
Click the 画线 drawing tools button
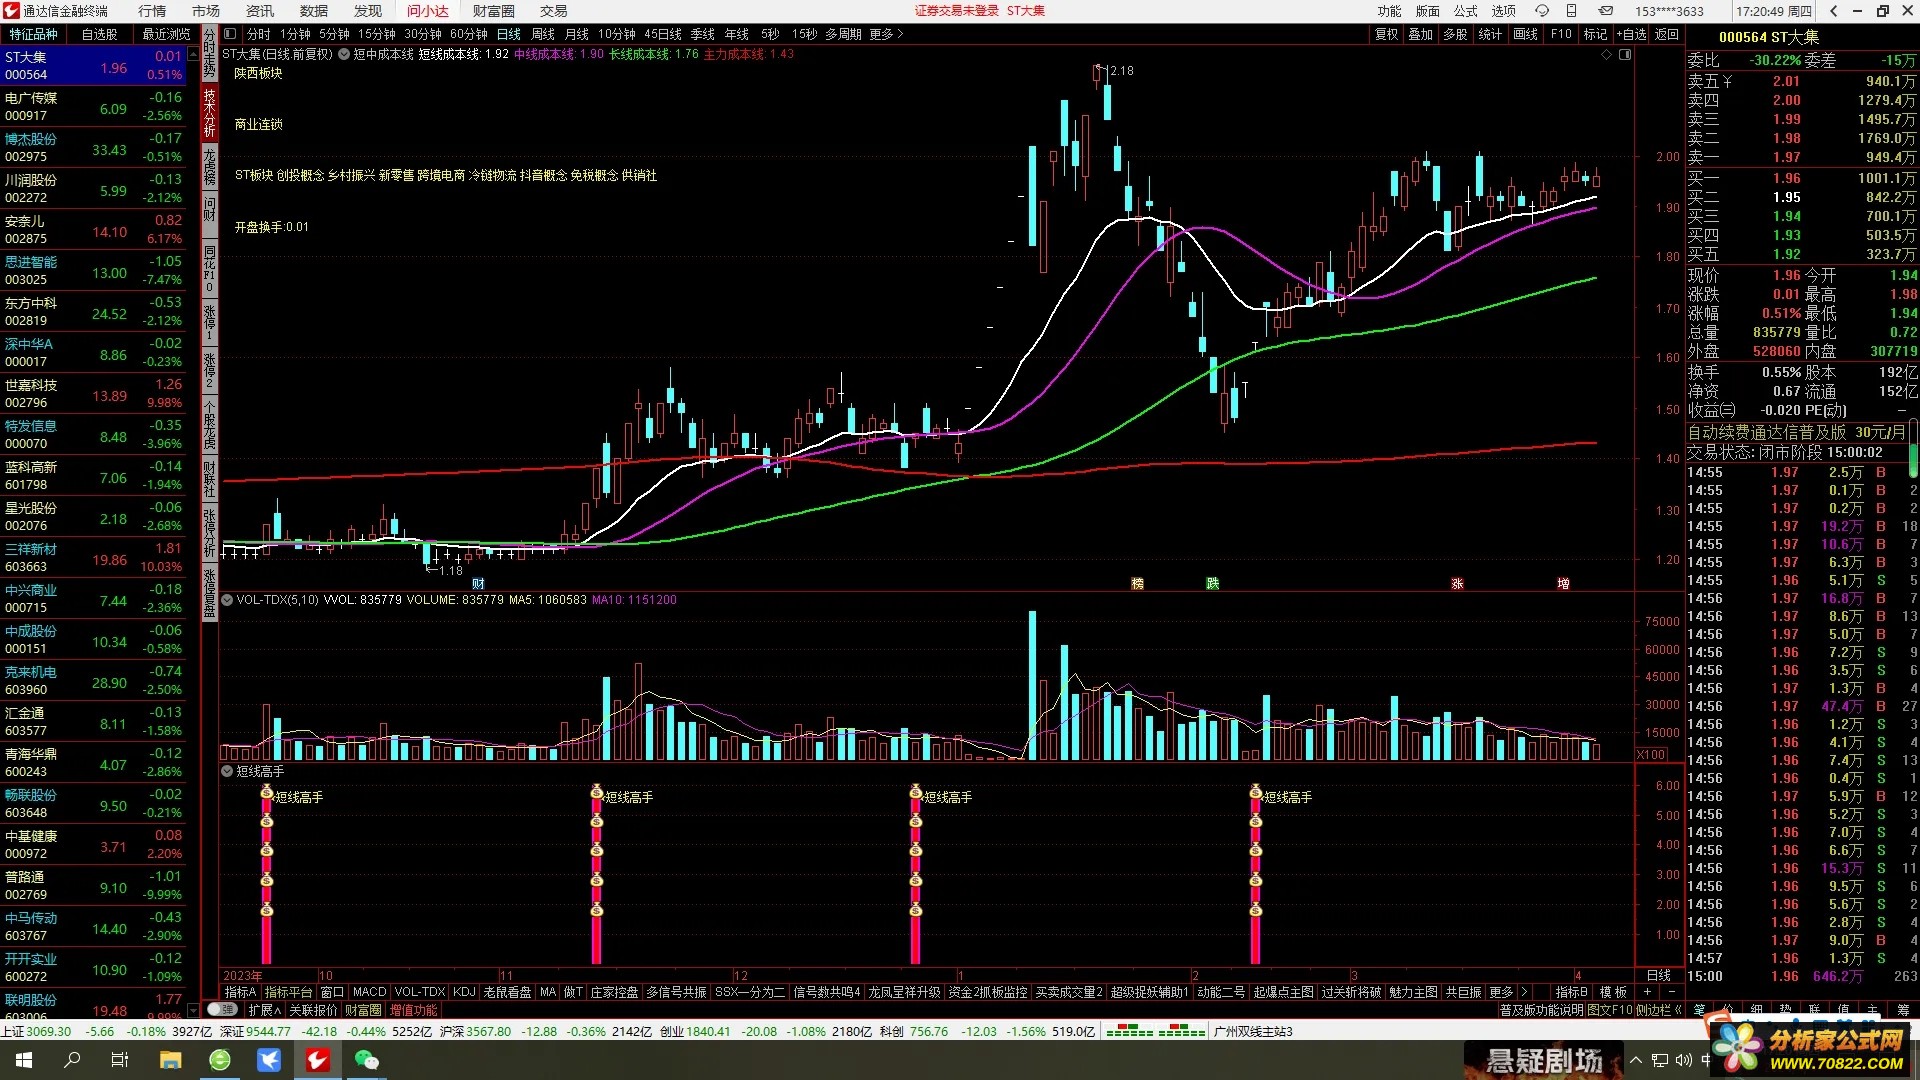pos(1526,34)
